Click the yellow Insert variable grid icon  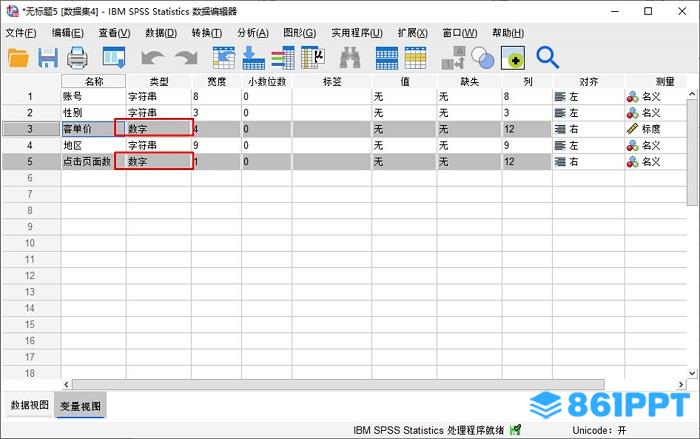coord(415,58)
